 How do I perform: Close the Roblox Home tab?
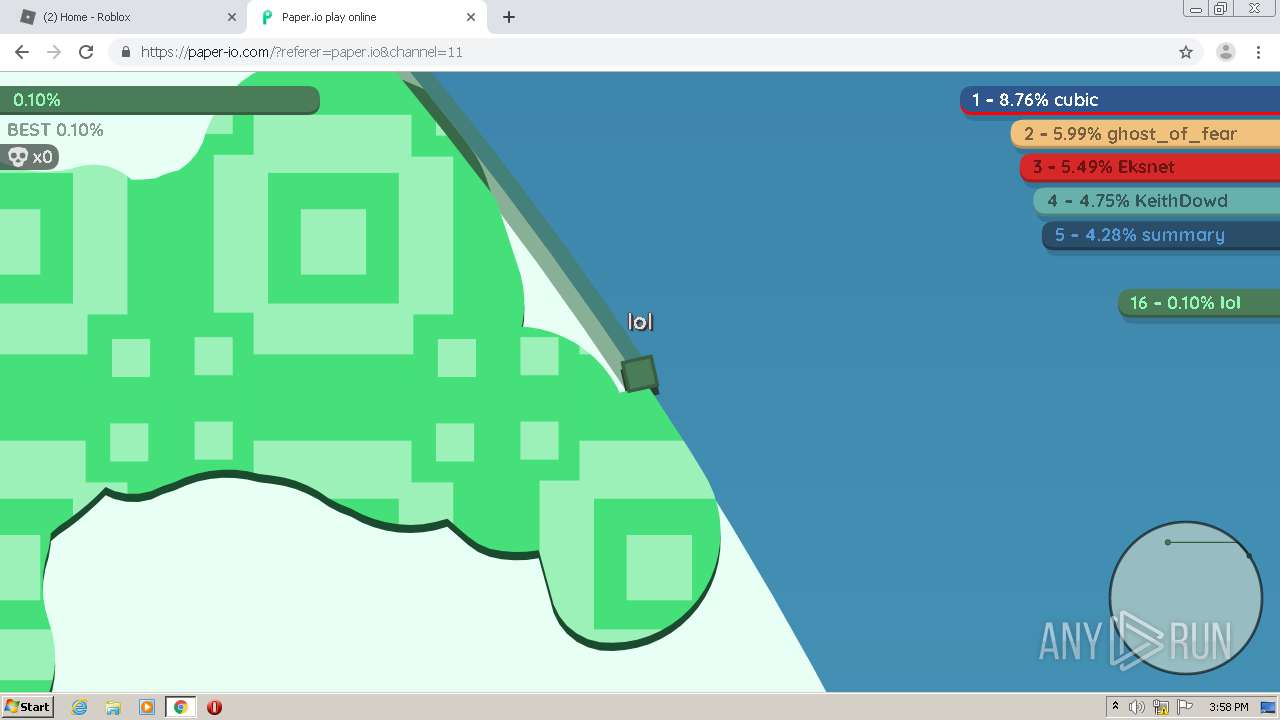[232, 17]
